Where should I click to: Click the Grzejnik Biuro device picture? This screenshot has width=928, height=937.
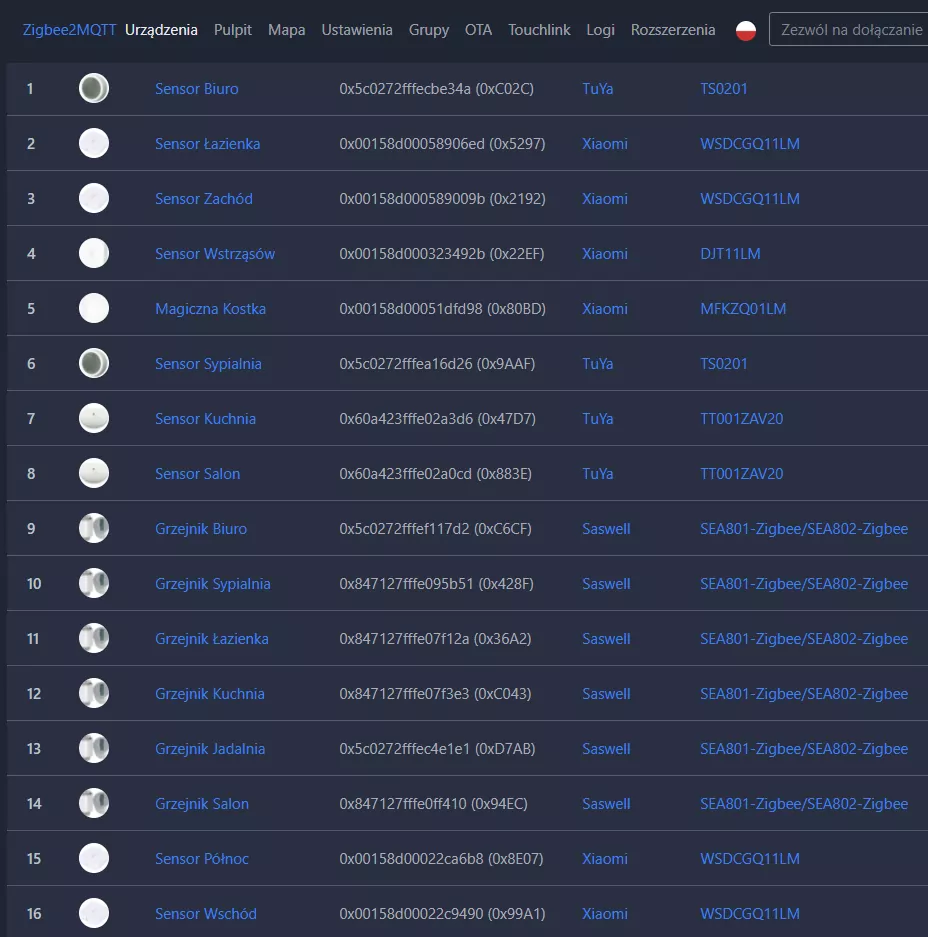coord(94,529)
